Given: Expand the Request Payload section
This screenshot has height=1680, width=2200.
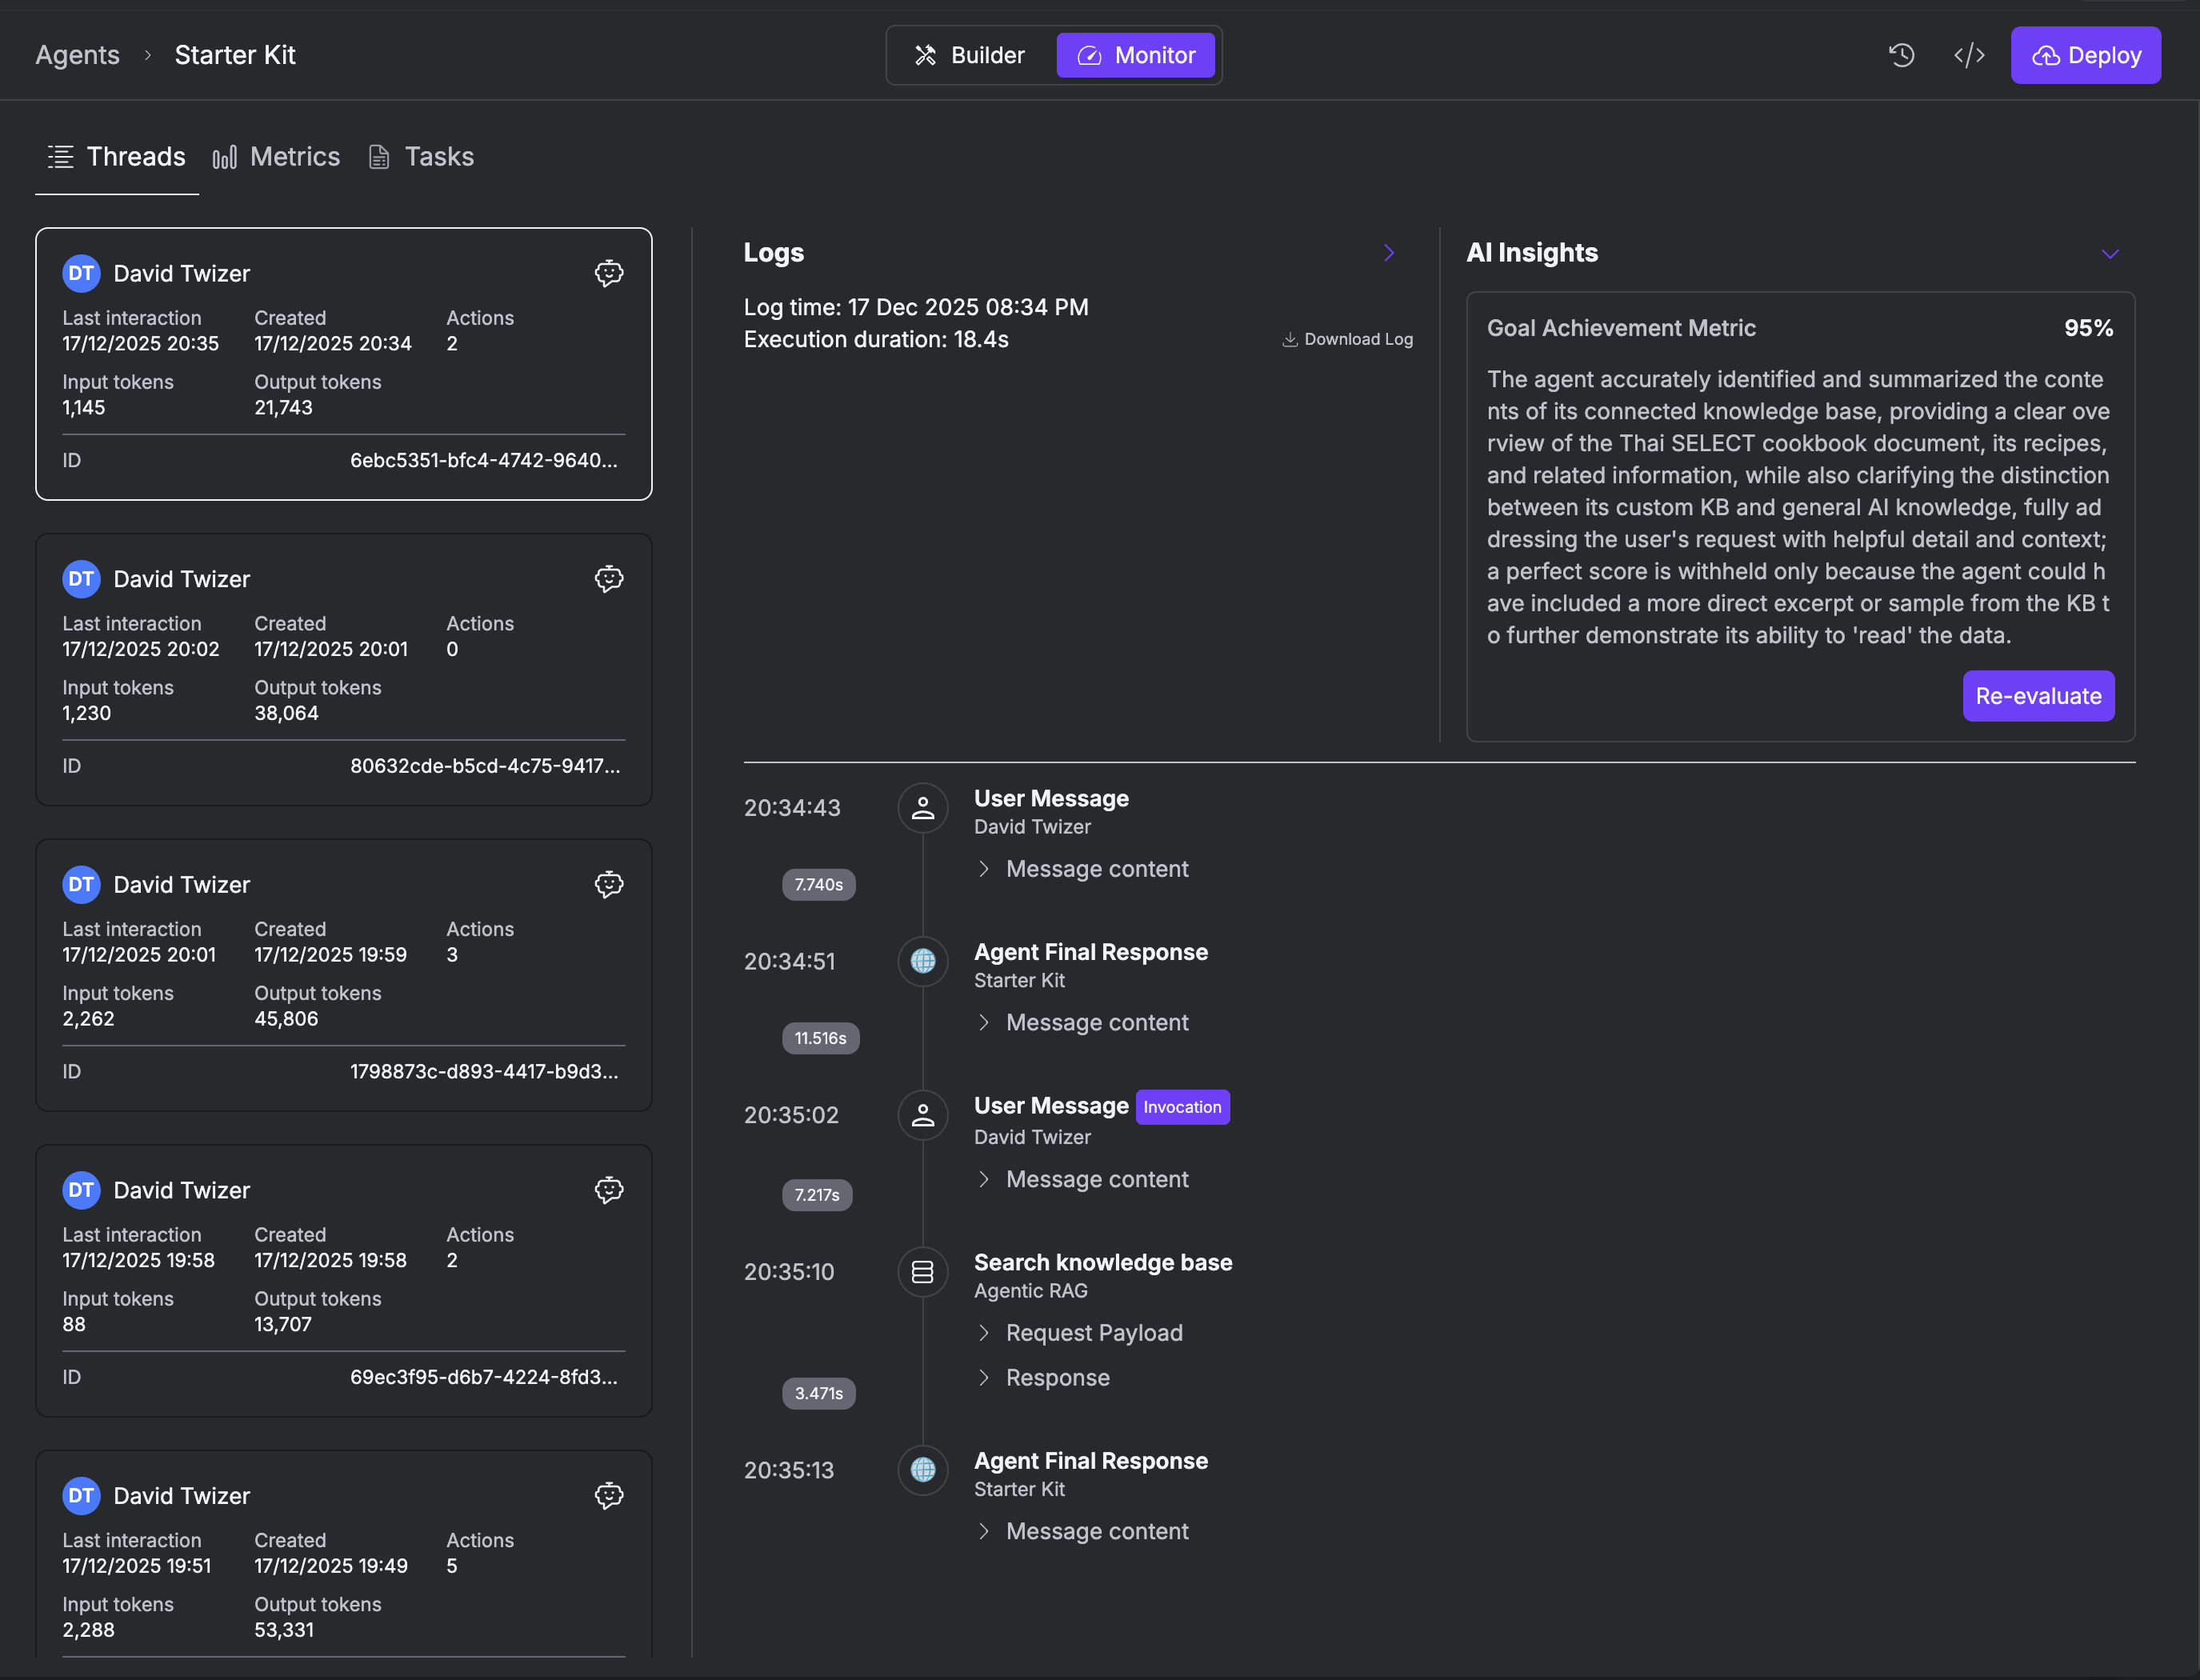Looking at the screenshot, I should click(x=1079, y=1333).
